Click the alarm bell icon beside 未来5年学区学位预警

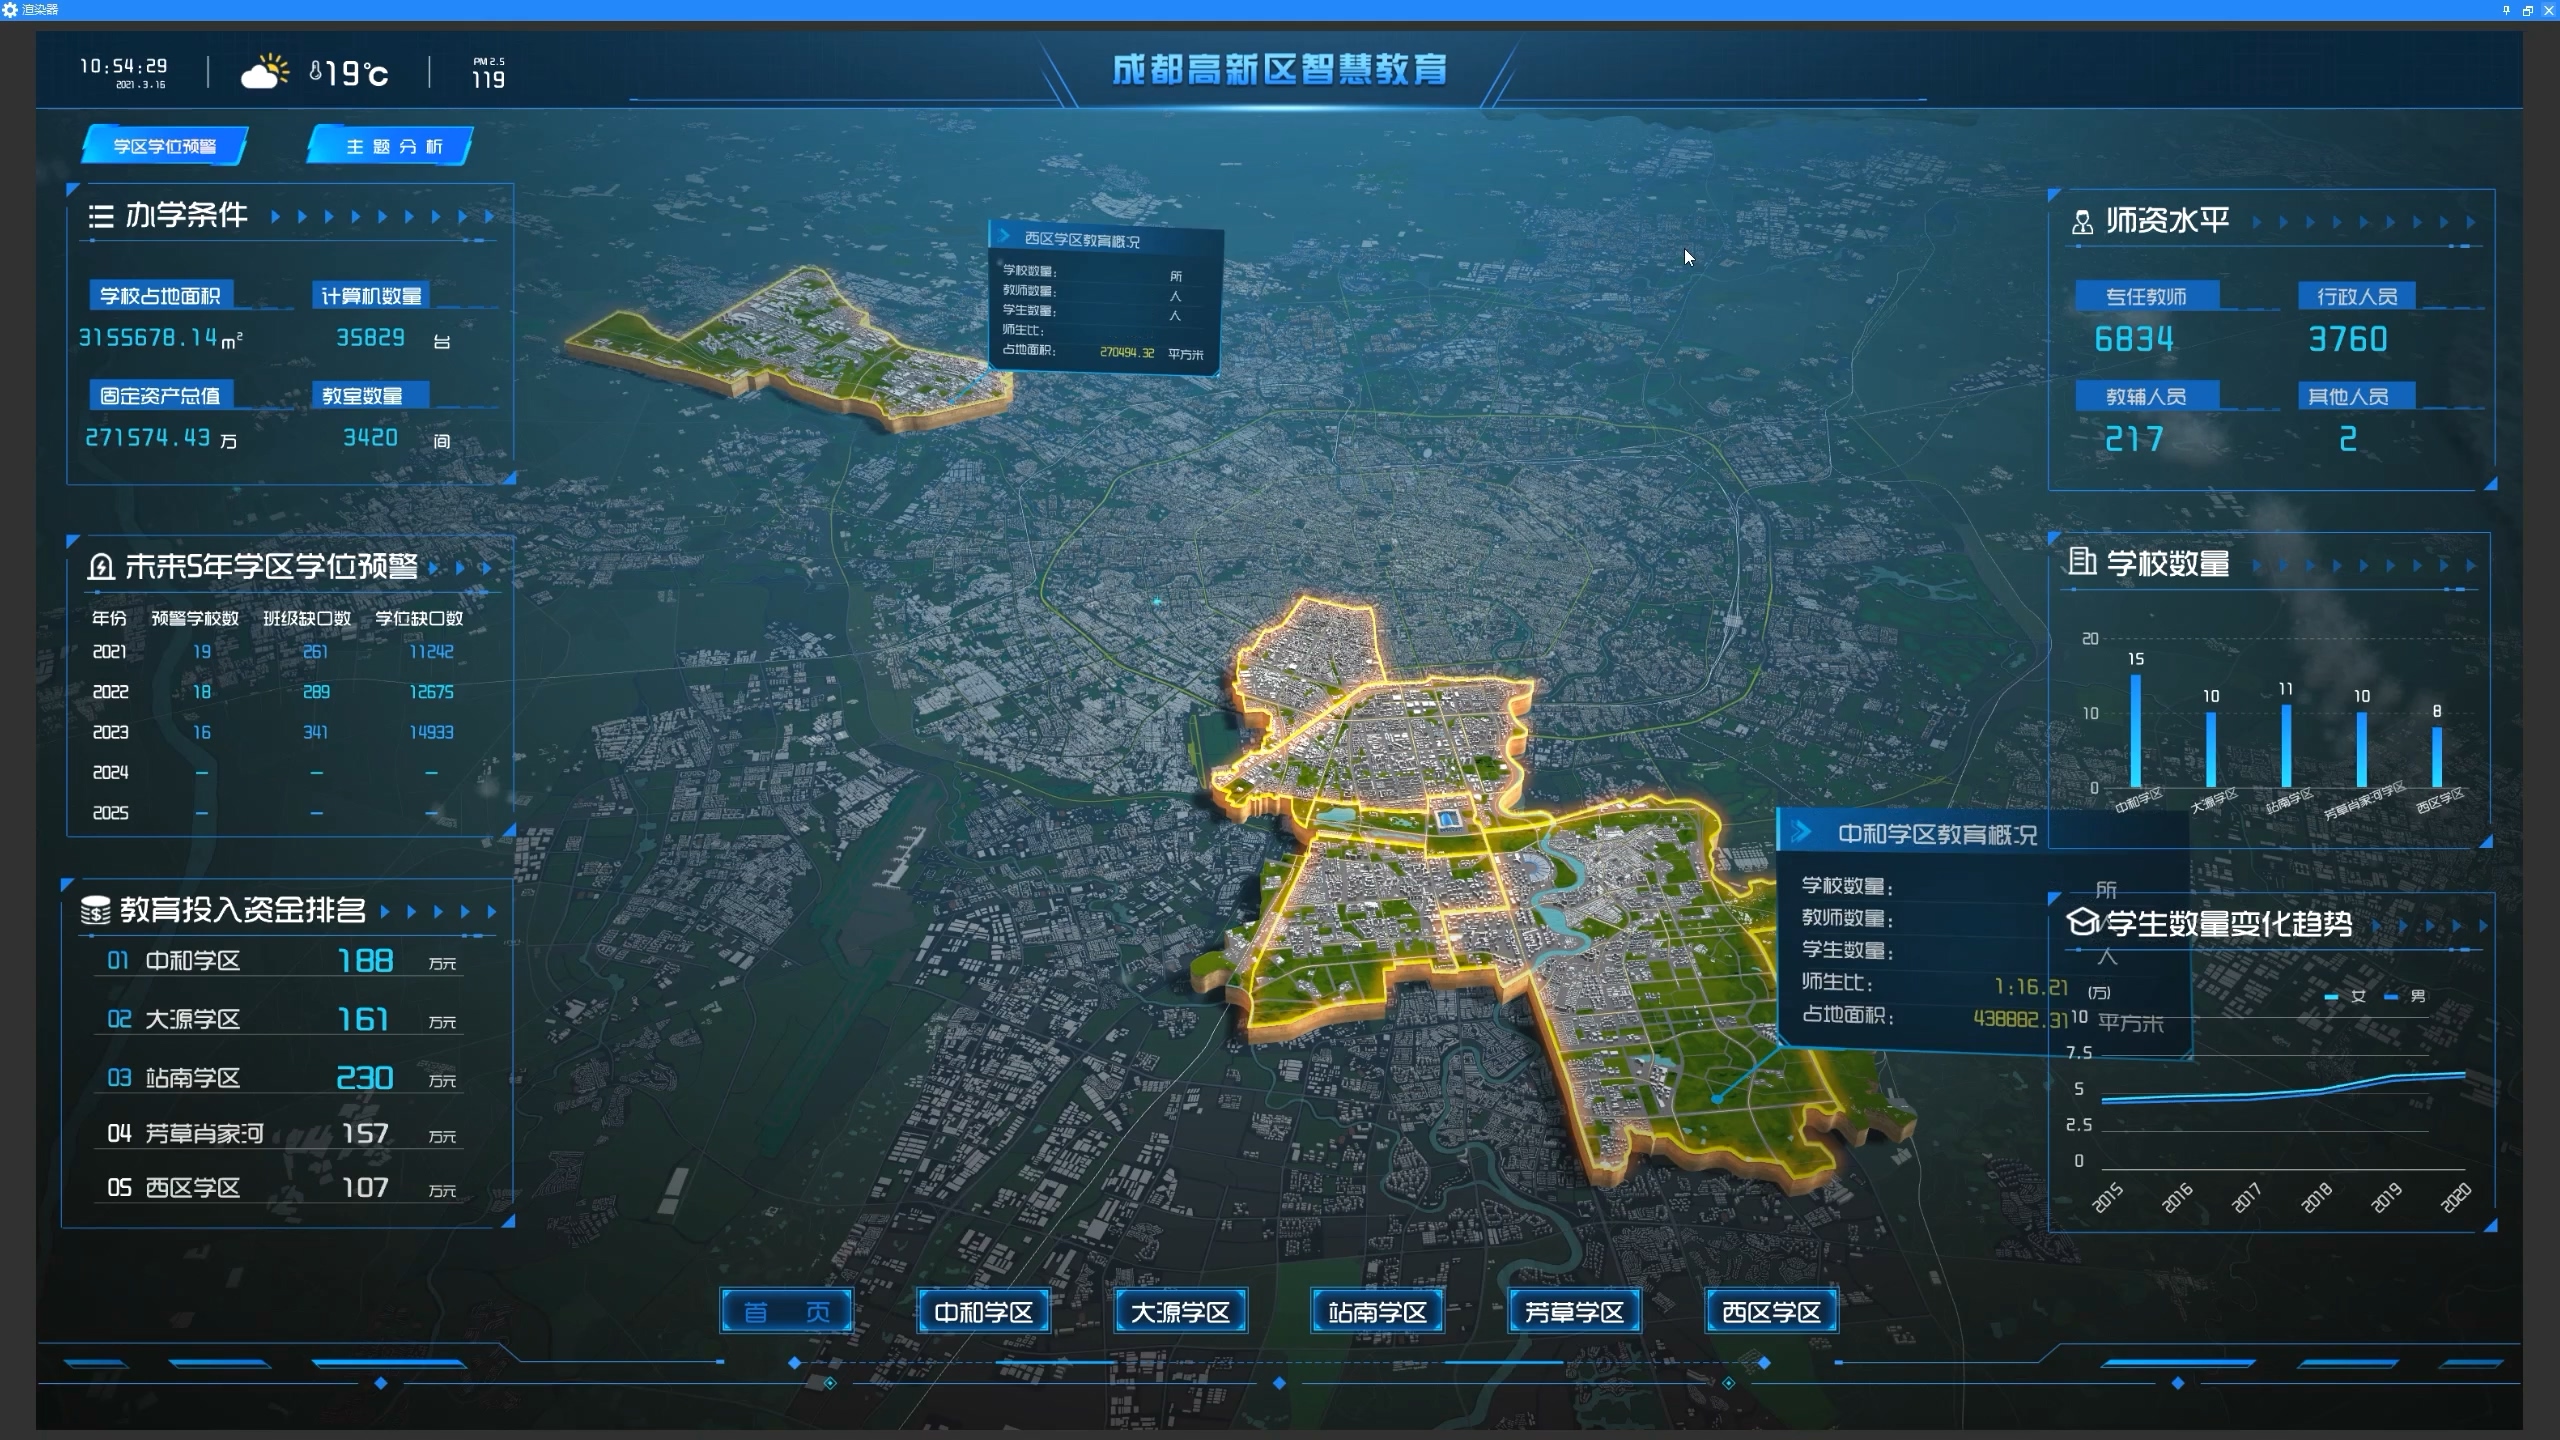[100, 567]
